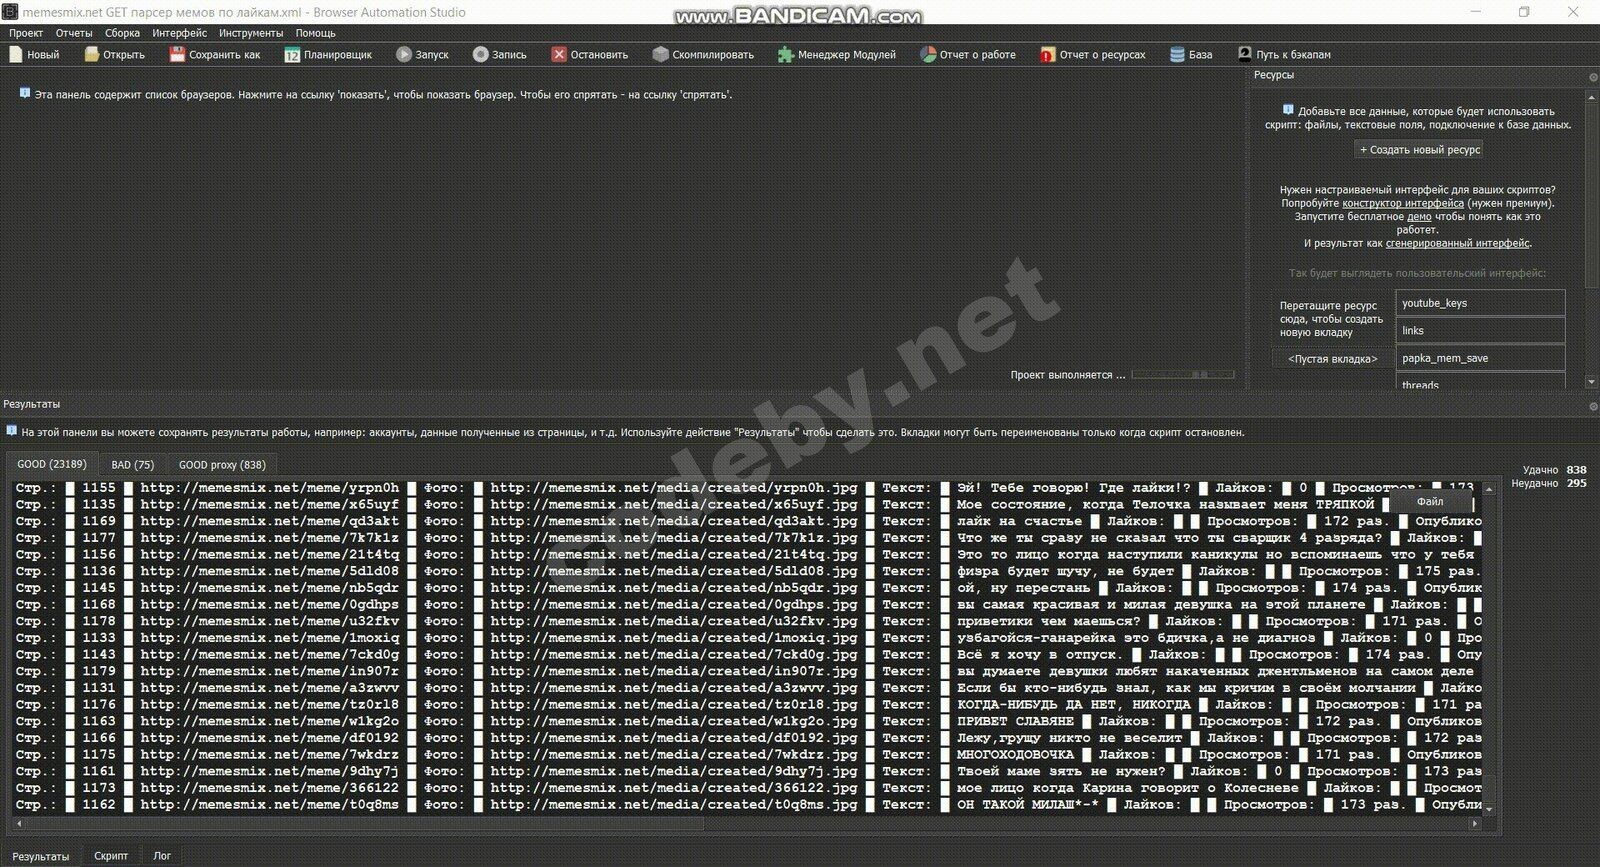Open the Проект menu

(x=26, y=33)
